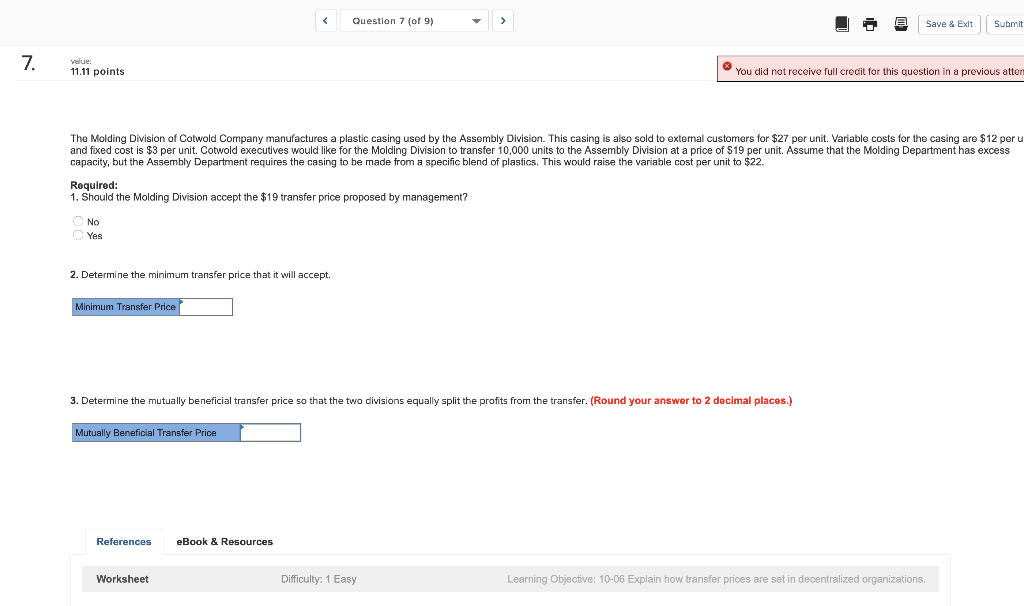Open the eBook icon in the top toolbar
This screenshot has width=1024, height=606.
[841, 23]
